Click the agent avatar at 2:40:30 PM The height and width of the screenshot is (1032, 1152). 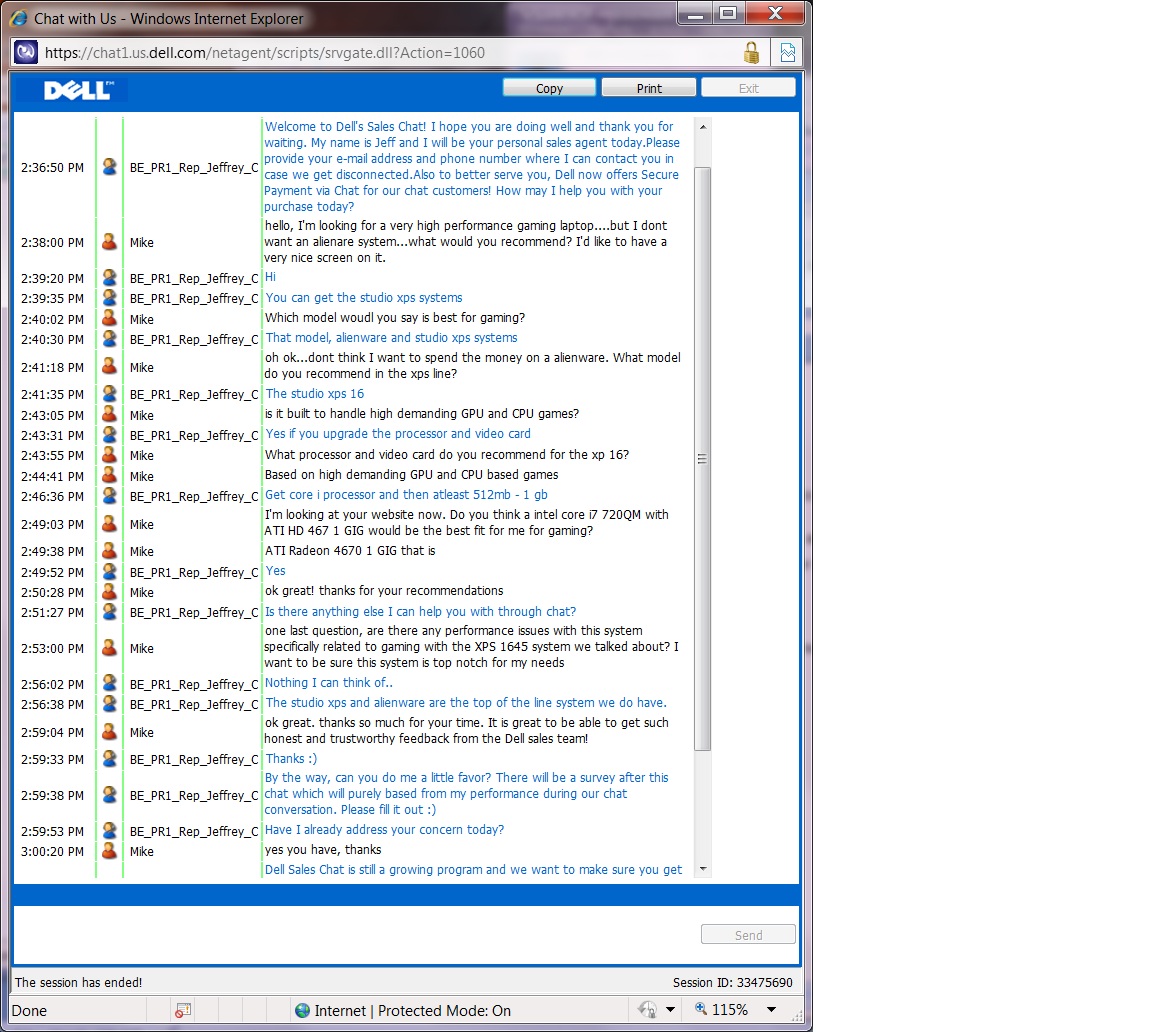[x=109, y=339]
